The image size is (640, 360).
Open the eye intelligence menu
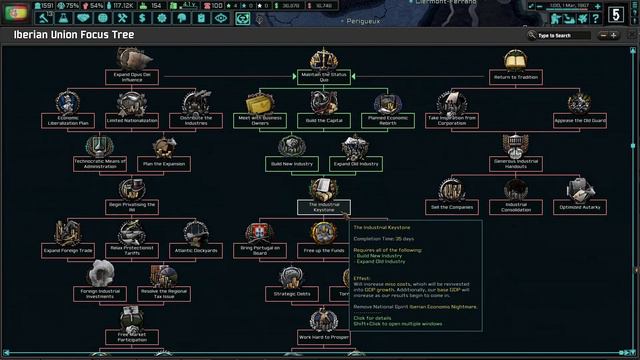pos(221,18)
